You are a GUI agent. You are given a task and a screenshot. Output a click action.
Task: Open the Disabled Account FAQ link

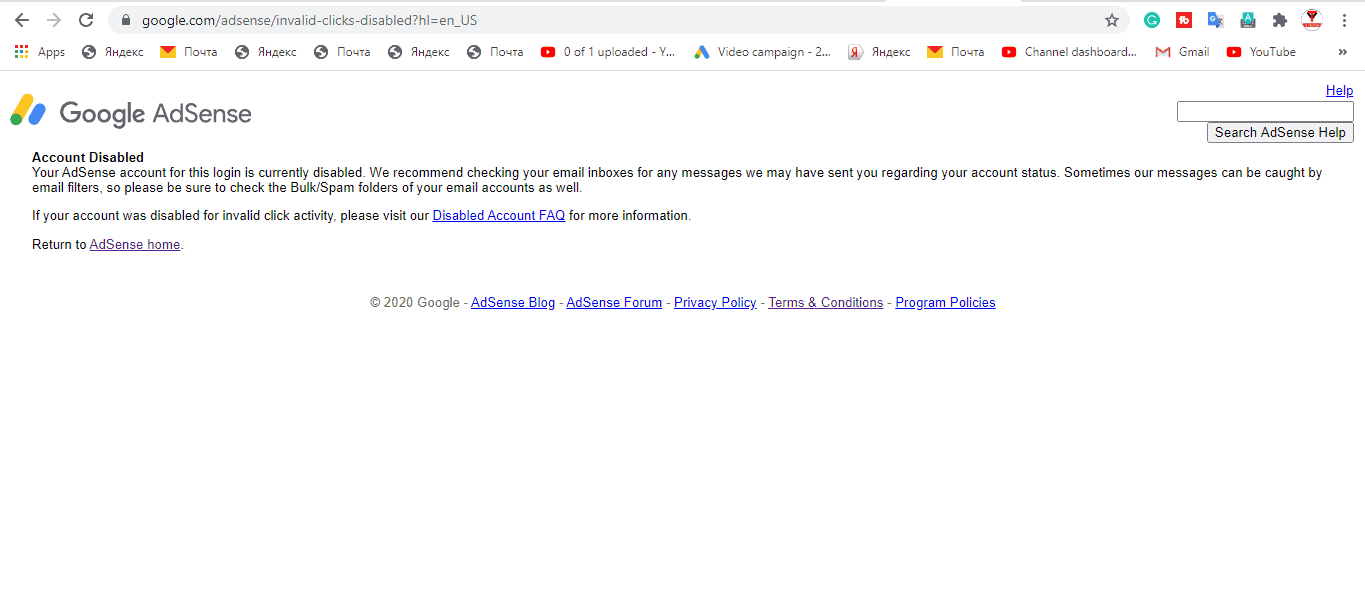[x=498, y=215]
